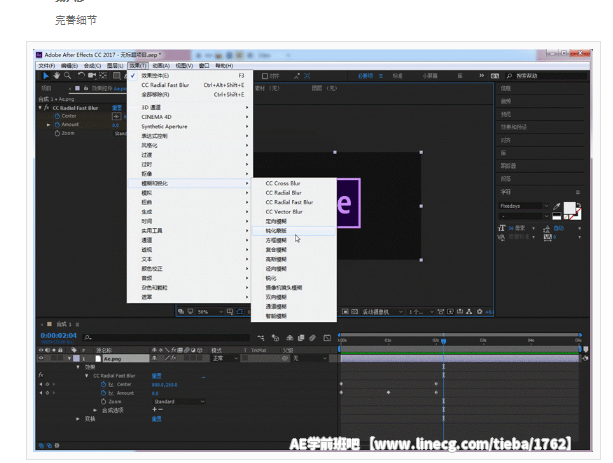Select the Rotation tool
This screenshot has height=463, width=613.
[81, 75]
